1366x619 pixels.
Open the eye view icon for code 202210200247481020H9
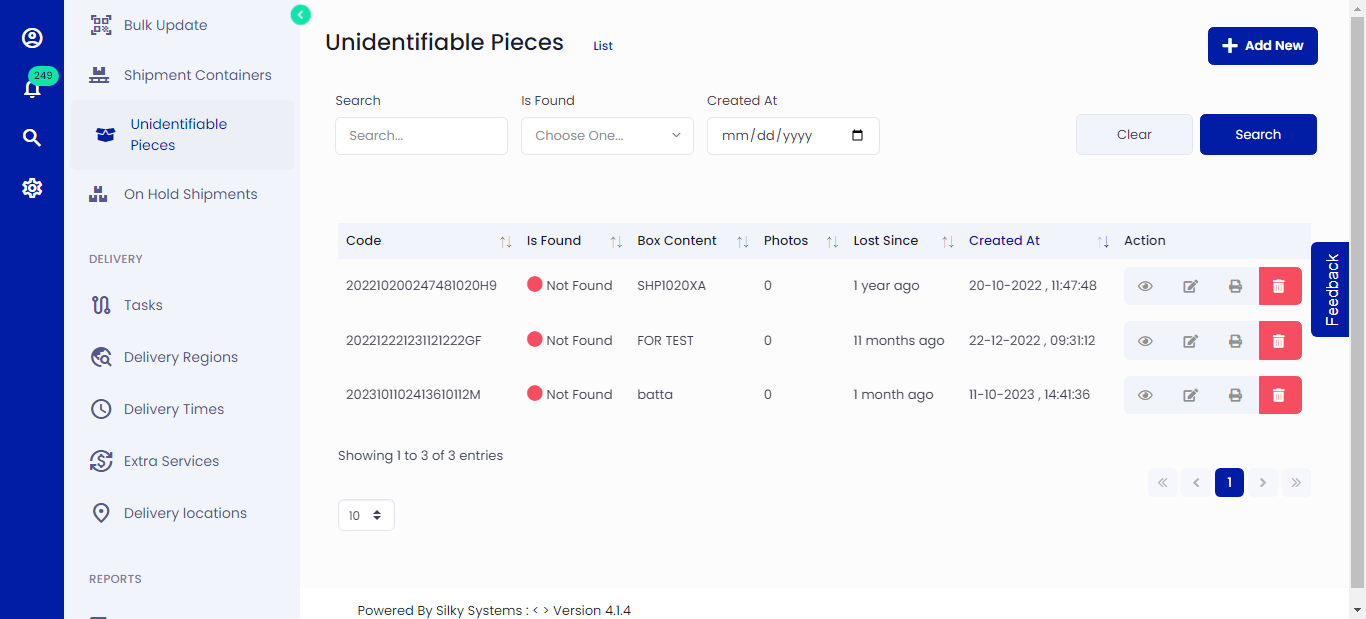1144,285
